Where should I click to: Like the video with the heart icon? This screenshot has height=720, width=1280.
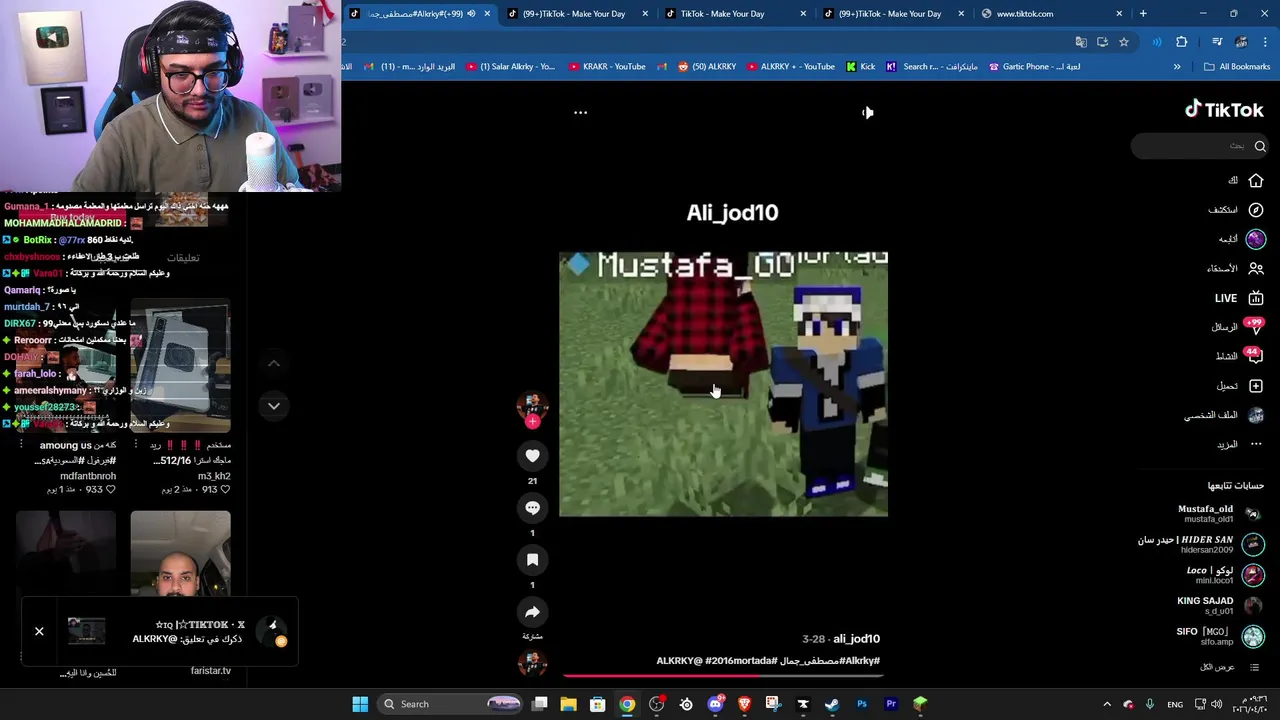point(532,456)
